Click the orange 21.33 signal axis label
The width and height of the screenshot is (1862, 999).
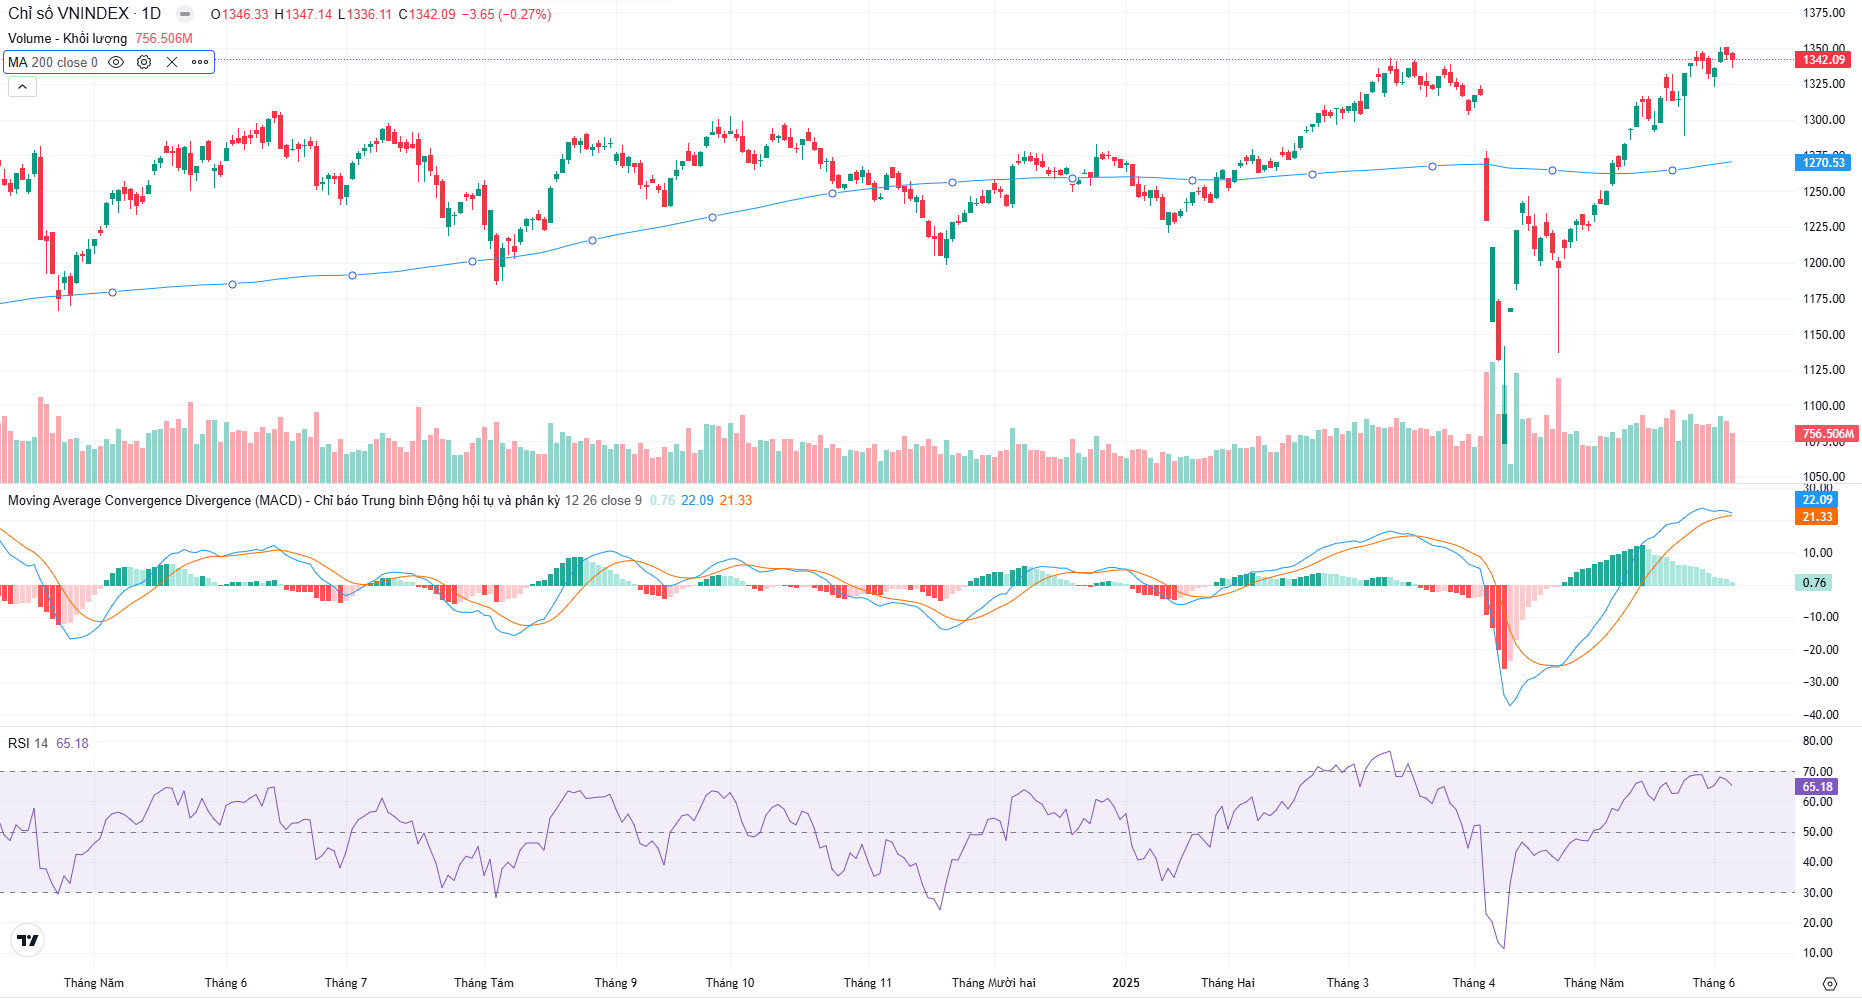coord(1817,517)
